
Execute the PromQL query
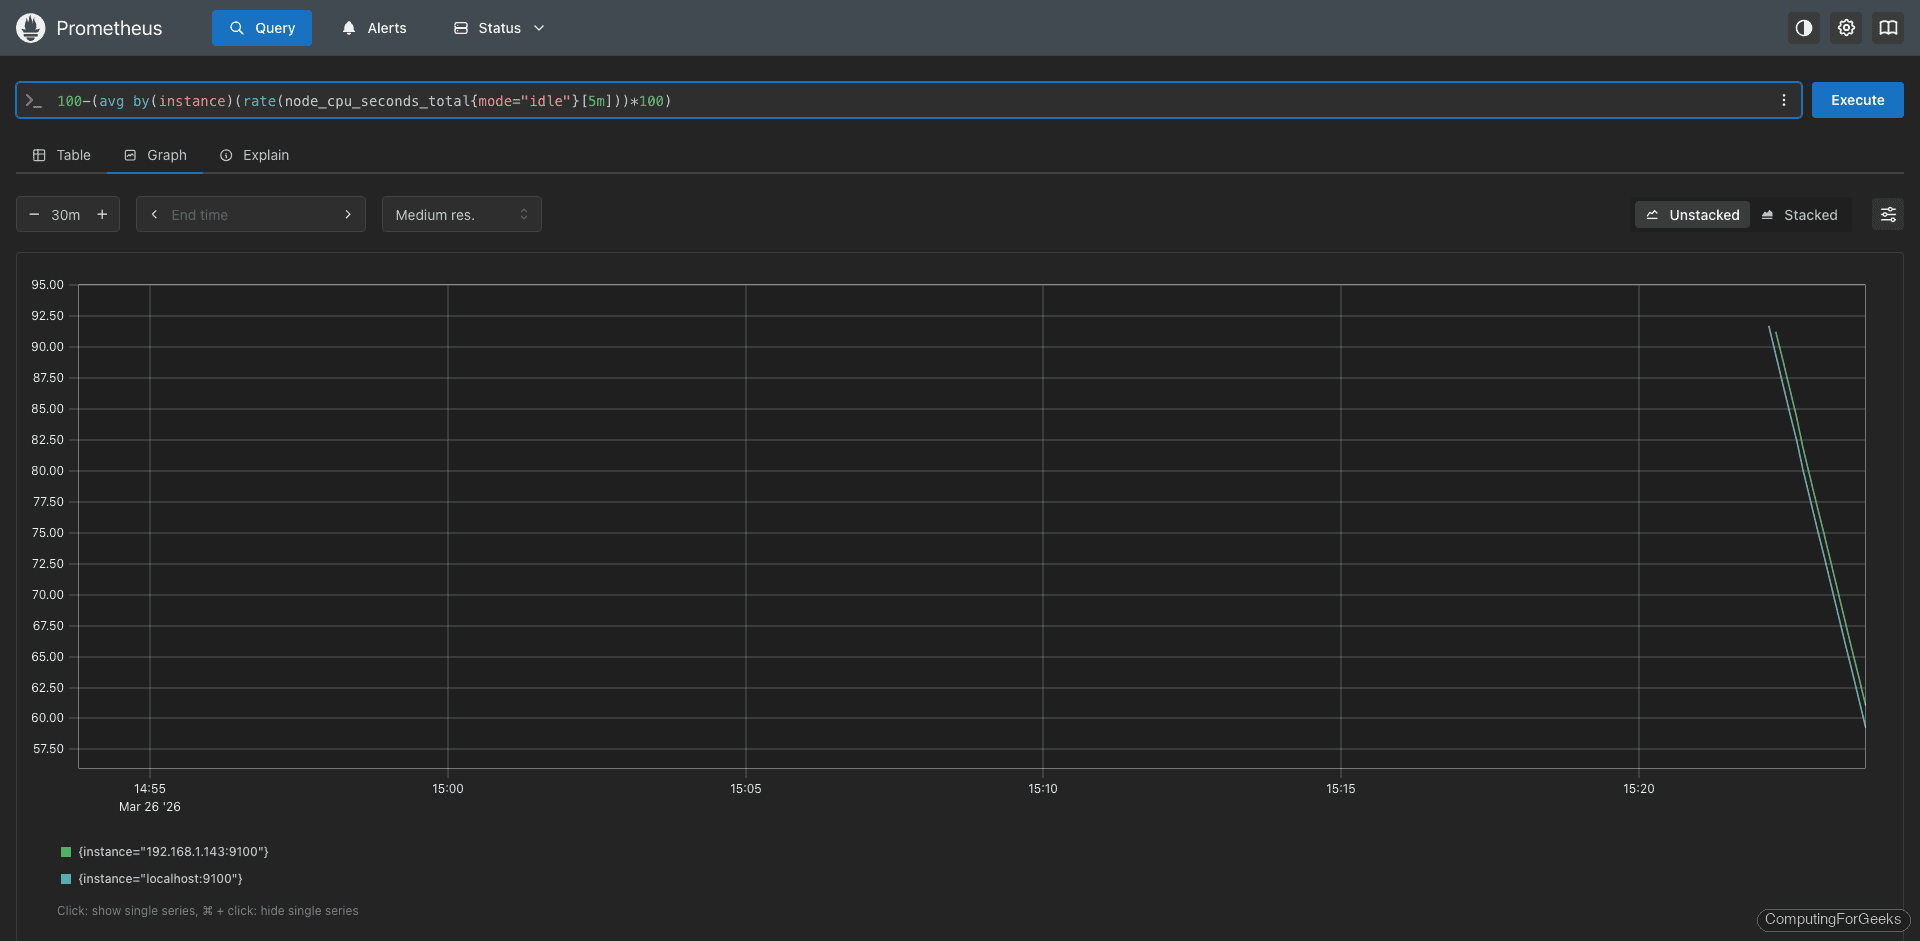pos(1857,100)
